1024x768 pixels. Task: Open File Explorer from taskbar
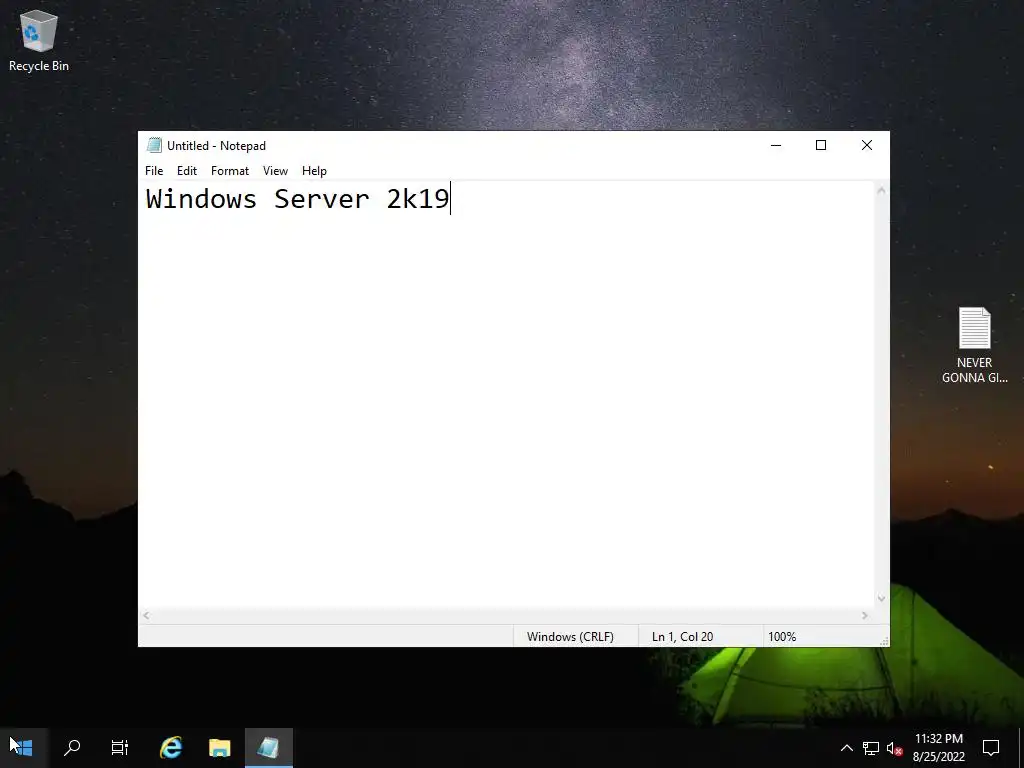pyautogui.click(x=219, y=747)
